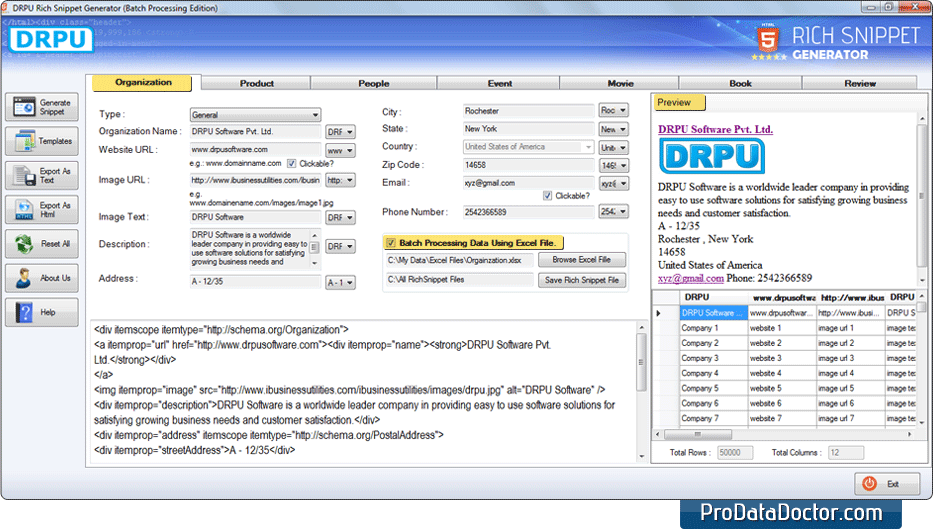Open column dropdown beside City field
The height and width of the screenshot is (529, 933).
point(613,110)
